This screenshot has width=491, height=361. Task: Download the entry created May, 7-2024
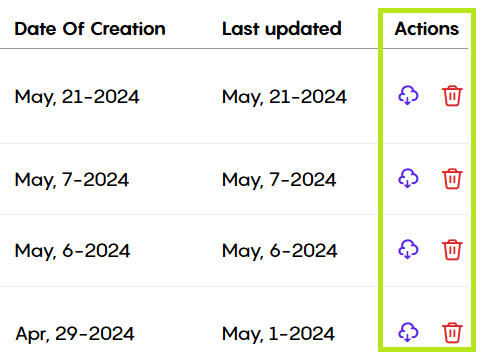(408, 178)
